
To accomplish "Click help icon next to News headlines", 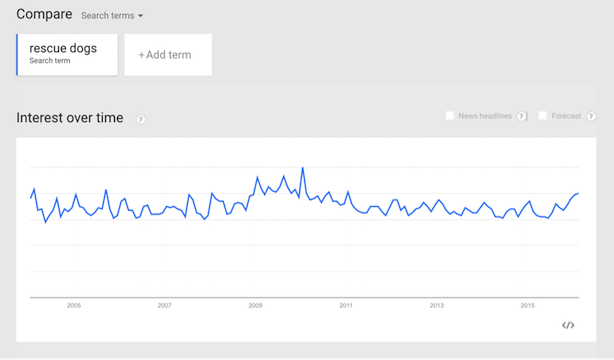I will [521, 116].
